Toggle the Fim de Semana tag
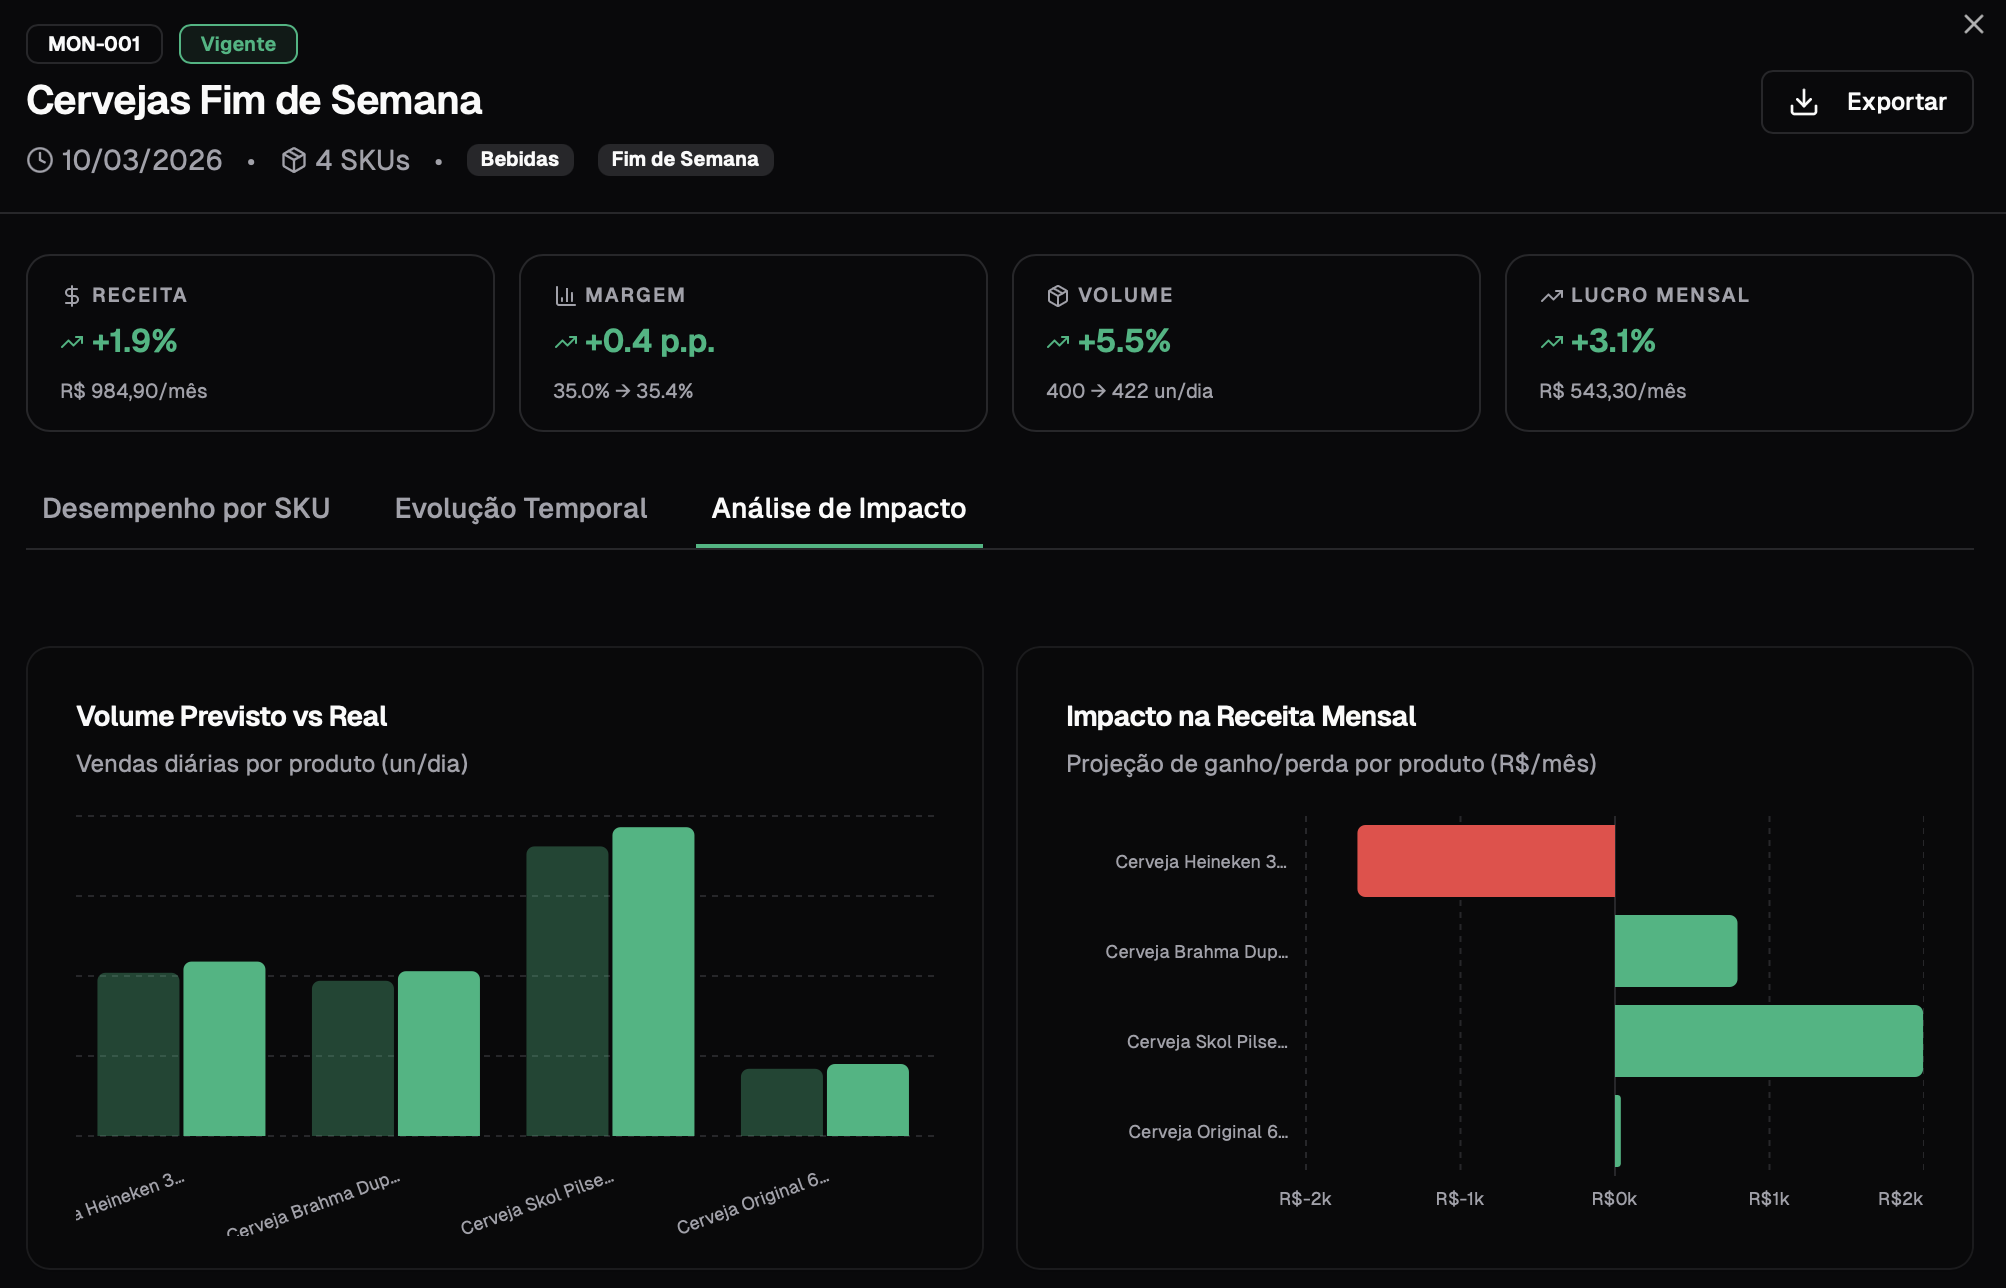Image resolution: width=2006 pixels, height=1288 pixels. [x=685, y=159]
